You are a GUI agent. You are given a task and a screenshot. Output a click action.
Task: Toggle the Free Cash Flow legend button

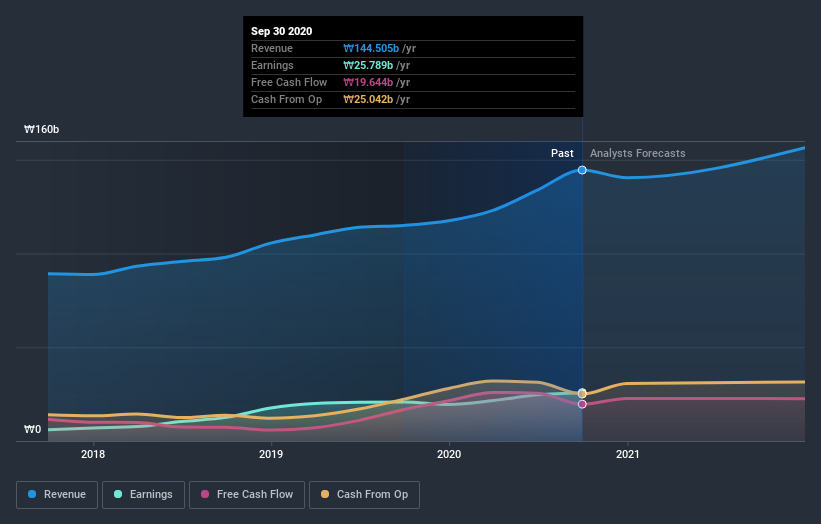(x=247, y=495)
